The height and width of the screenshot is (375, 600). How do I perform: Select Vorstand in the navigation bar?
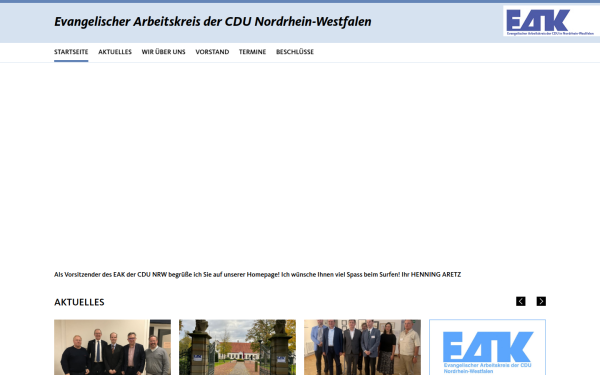(212, 52)
